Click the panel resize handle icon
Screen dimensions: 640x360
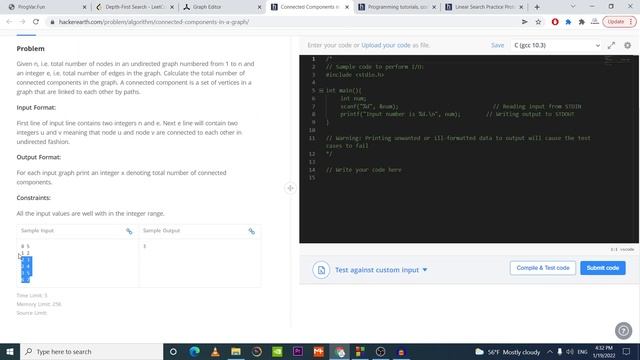pos(290,188)
